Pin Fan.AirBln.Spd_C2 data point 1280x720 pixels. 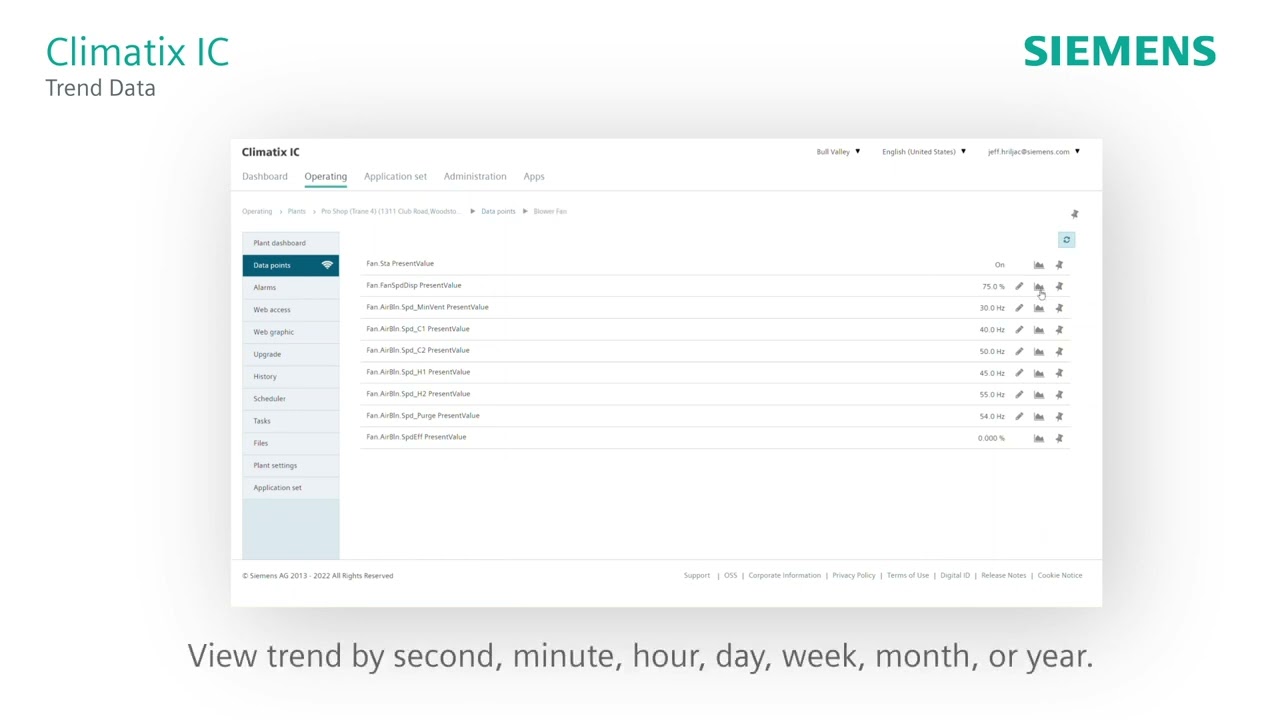coord(1059,352)
